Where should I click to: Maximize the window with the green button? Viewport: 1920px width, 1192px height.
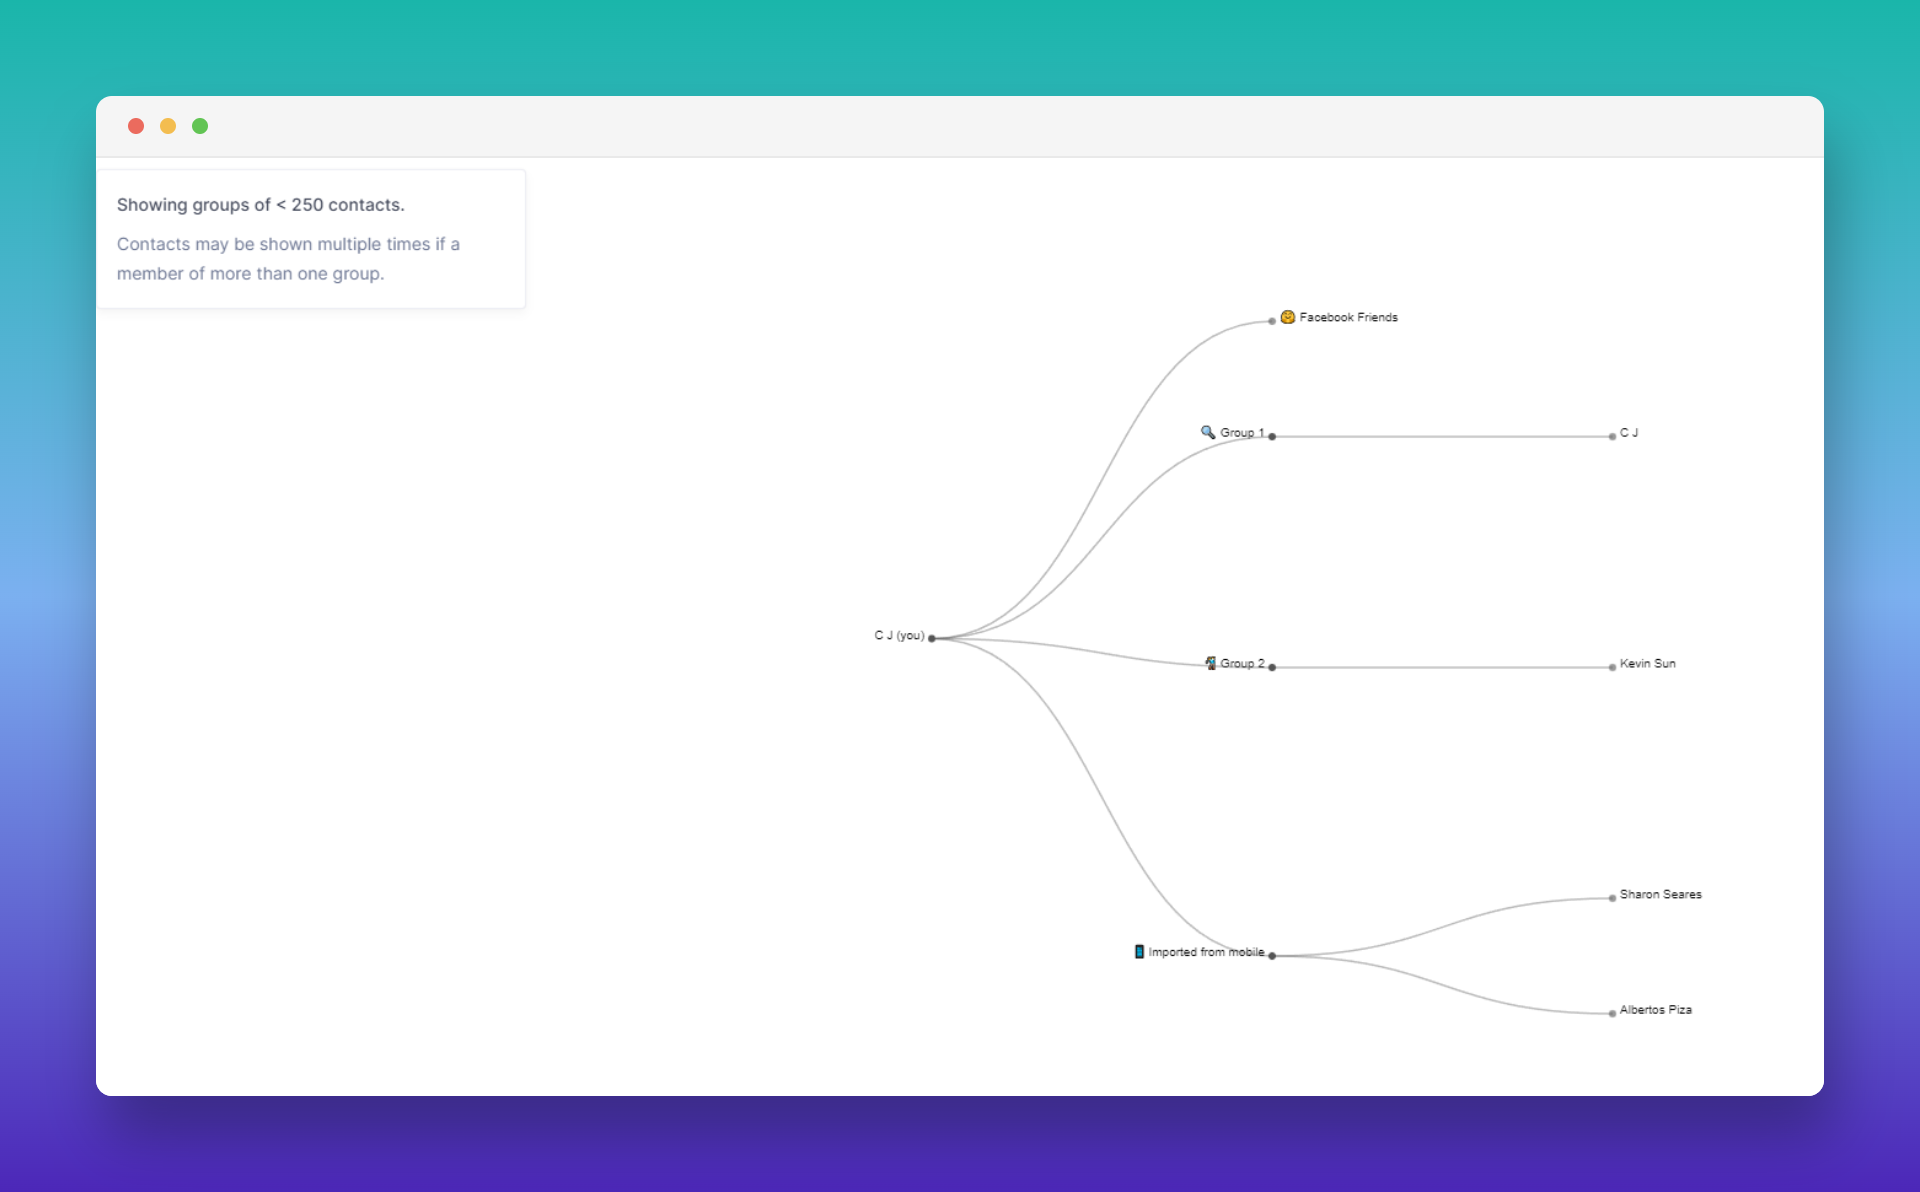pyautogui.click(x=200, y=126)
